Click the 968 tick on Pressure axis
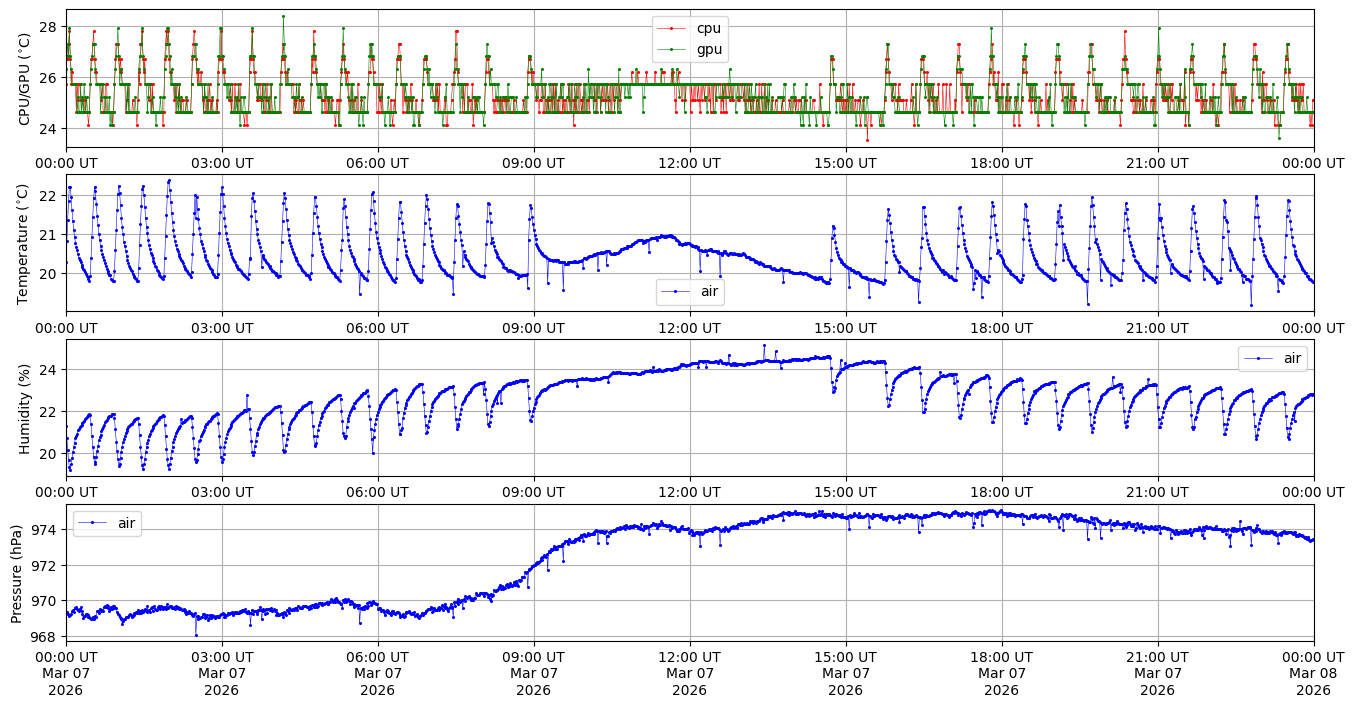The image size is (1354, 707). click(x=47, y=636)
